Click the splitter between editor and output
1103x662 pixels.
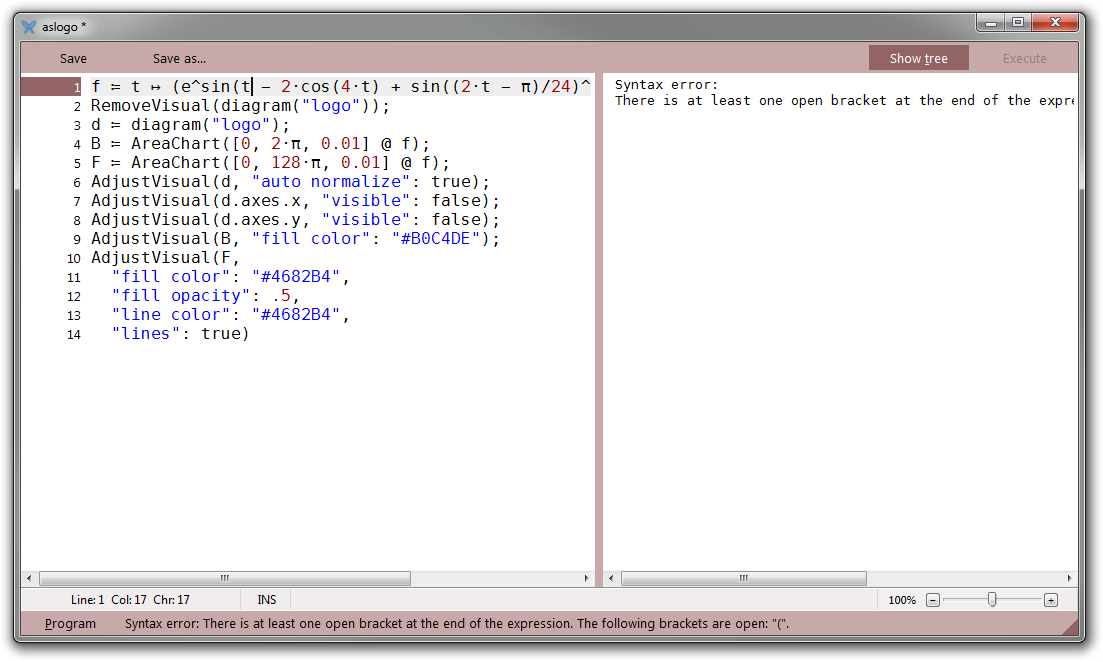(599, 330)
